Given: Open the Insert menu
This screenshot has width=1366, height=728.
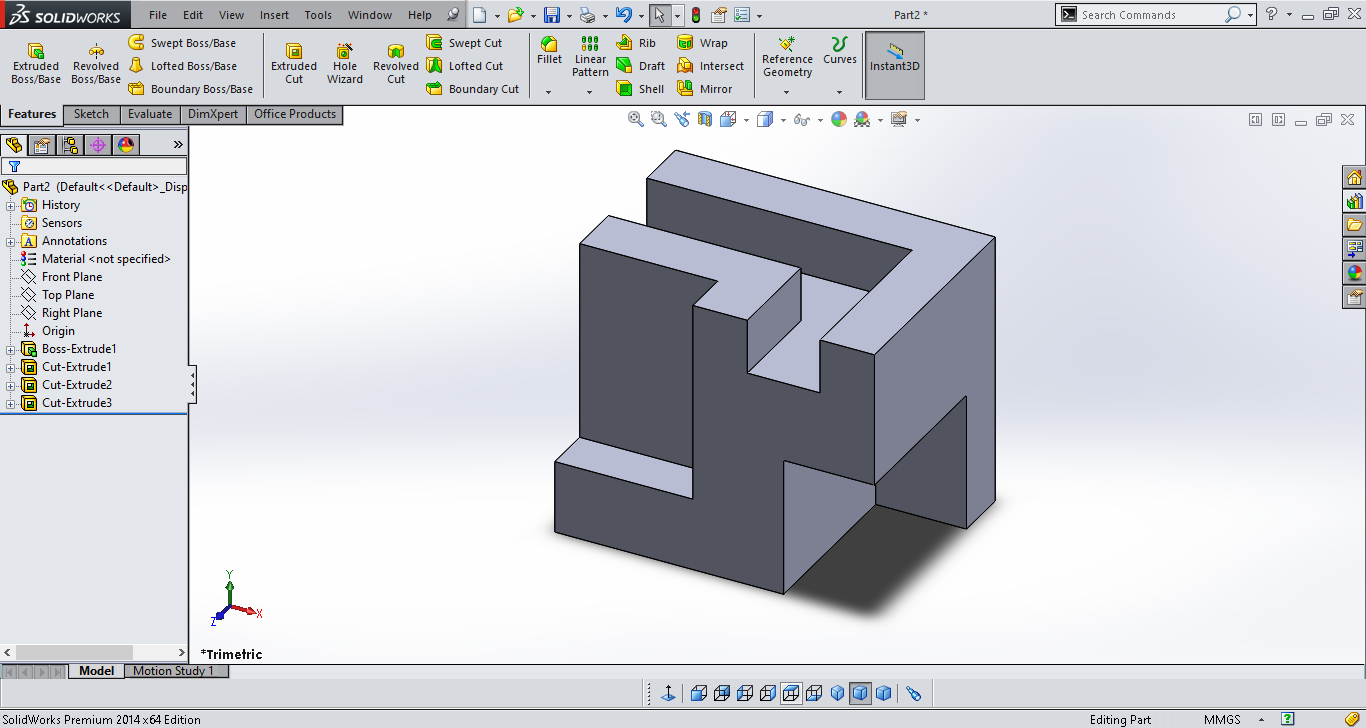Looking at the screenshot, I should click(274, 15).
